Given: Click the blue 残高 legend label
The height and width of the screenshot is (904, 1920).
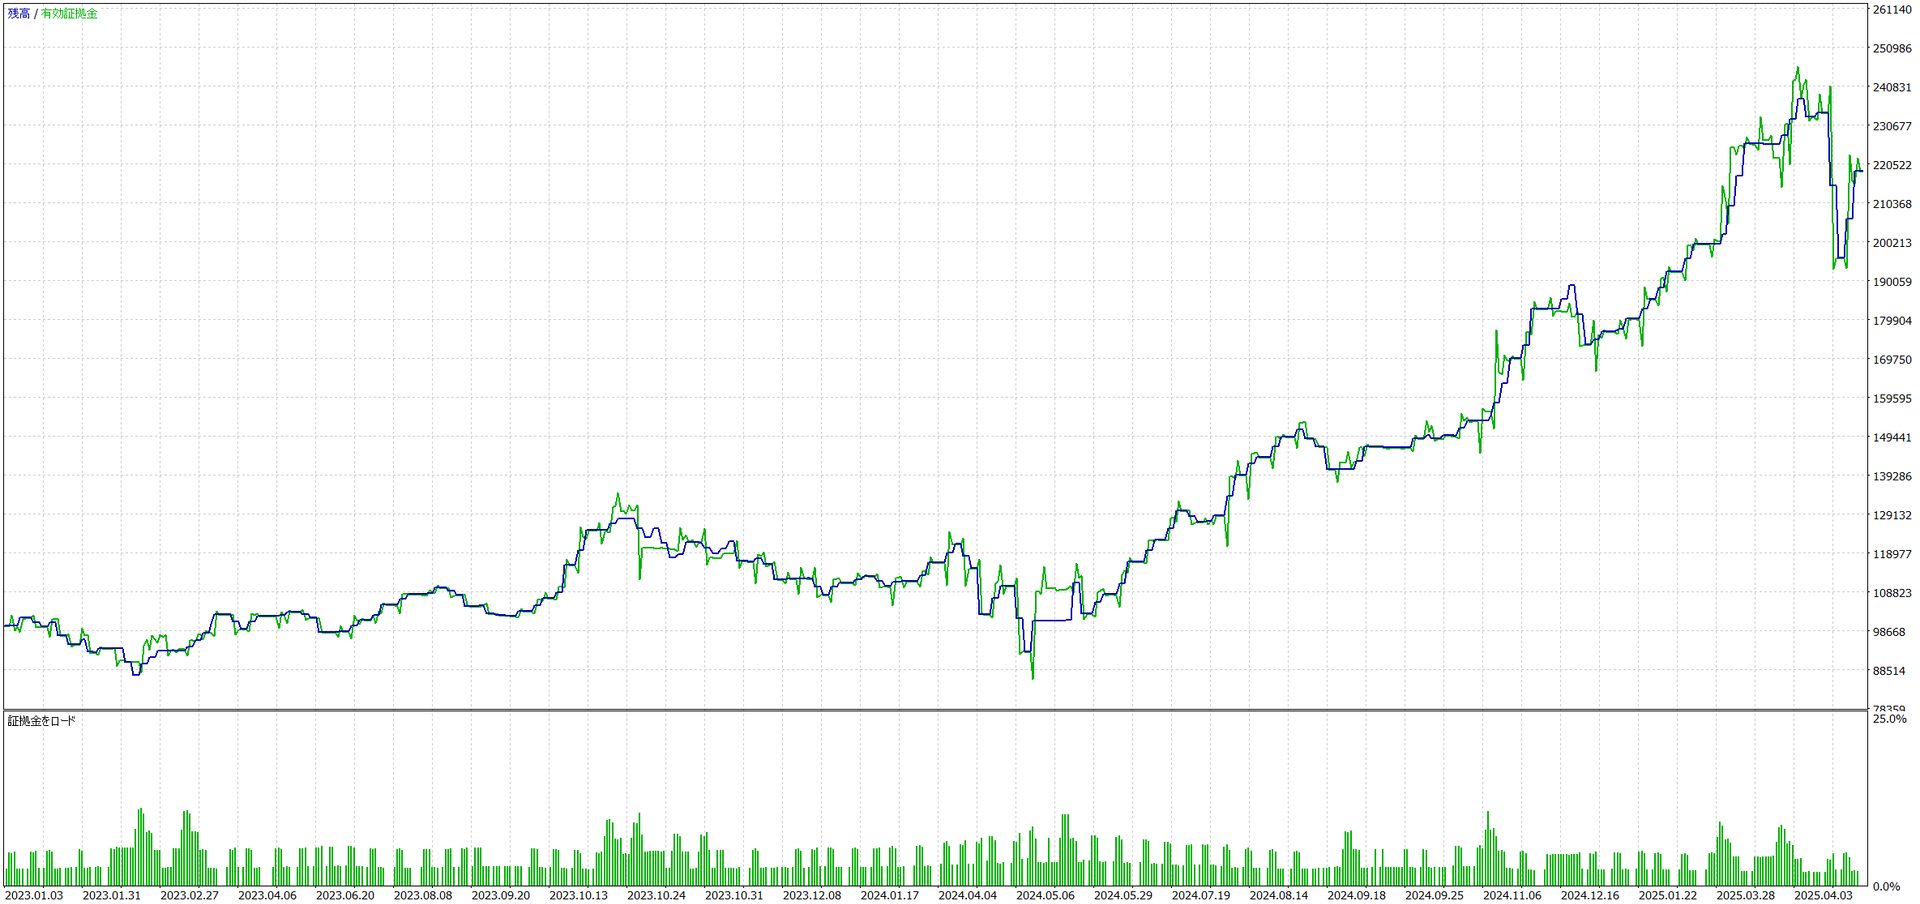Looking at the screenshot, I should point(19,14).
